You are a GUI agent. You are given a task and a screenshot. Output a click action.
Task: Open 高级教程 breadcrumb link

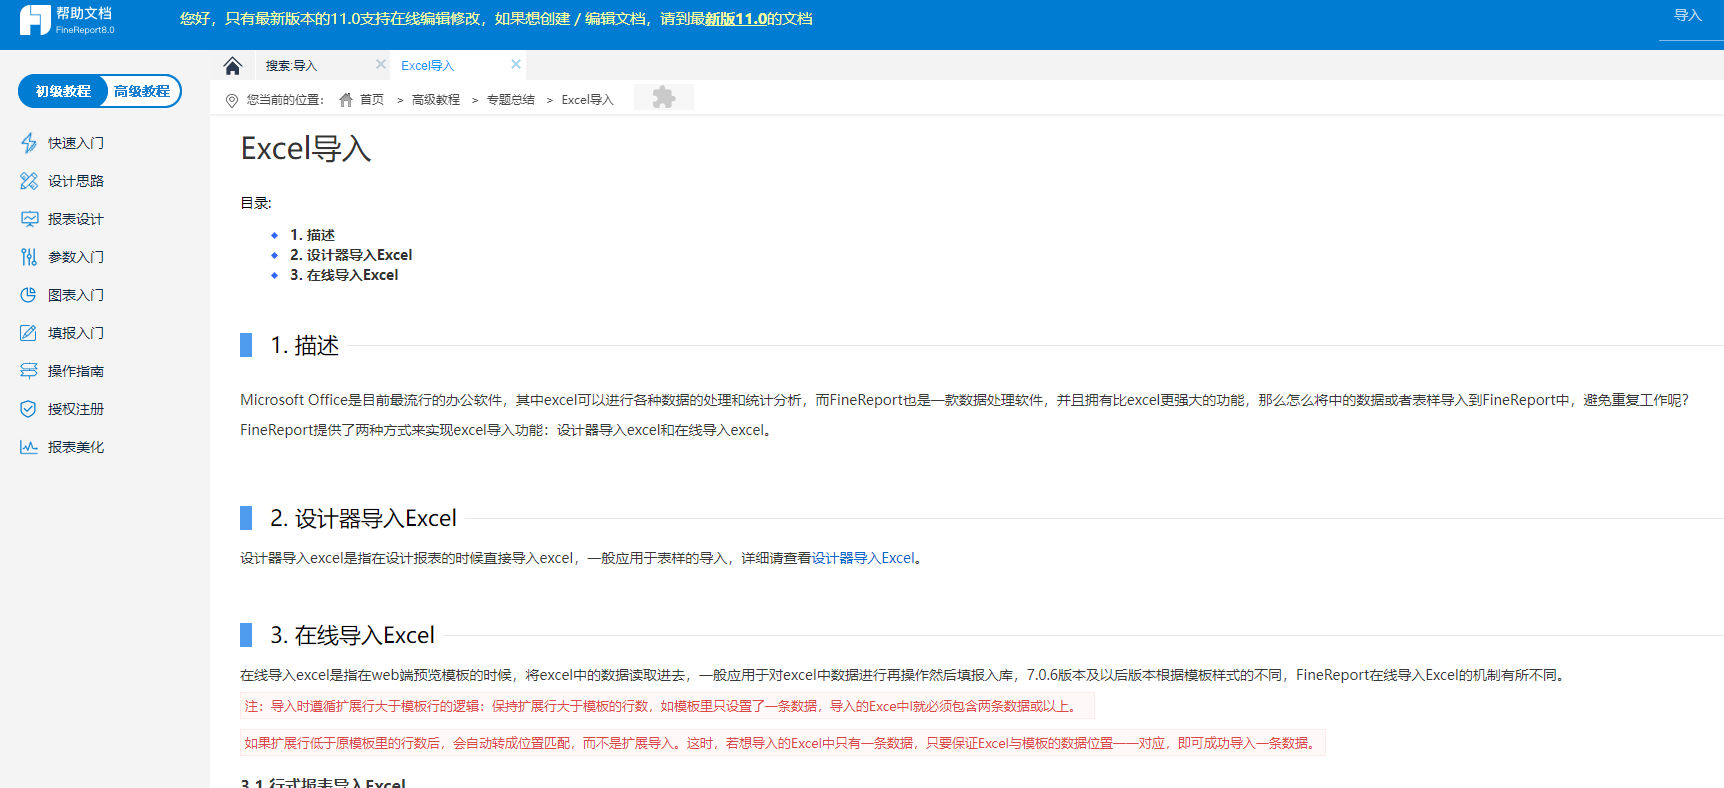436,100
